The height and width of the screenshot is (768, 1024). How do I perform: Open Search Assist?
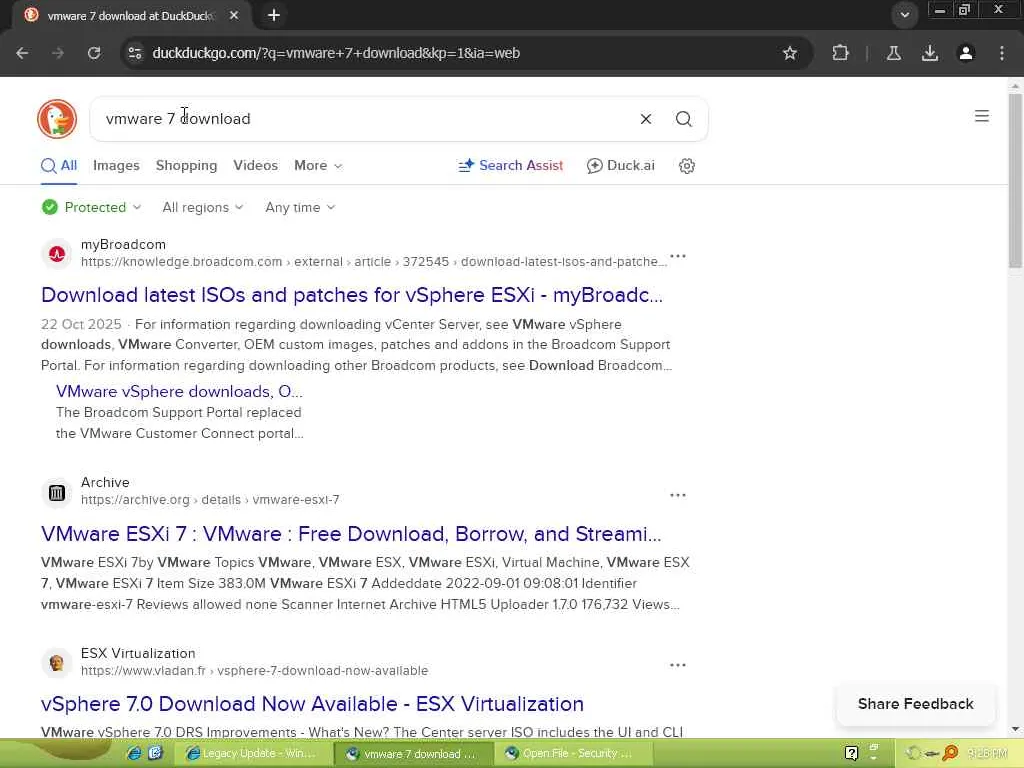510,166
